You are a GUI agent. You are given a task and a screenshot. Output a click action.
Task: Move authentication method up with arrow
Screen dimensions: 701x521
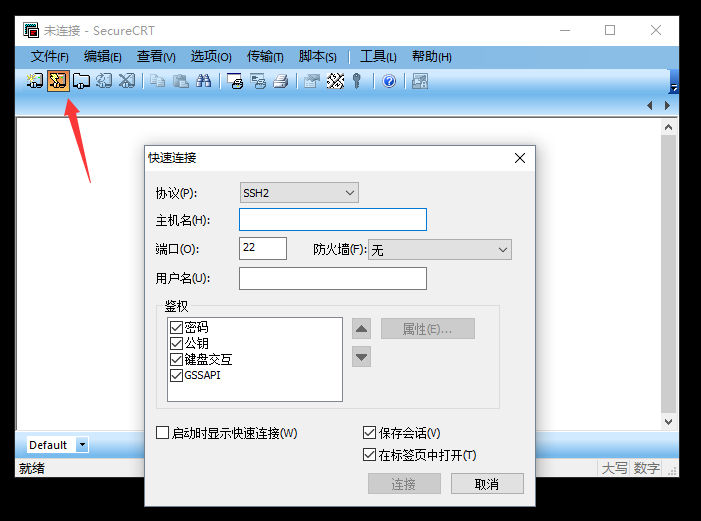361,329
